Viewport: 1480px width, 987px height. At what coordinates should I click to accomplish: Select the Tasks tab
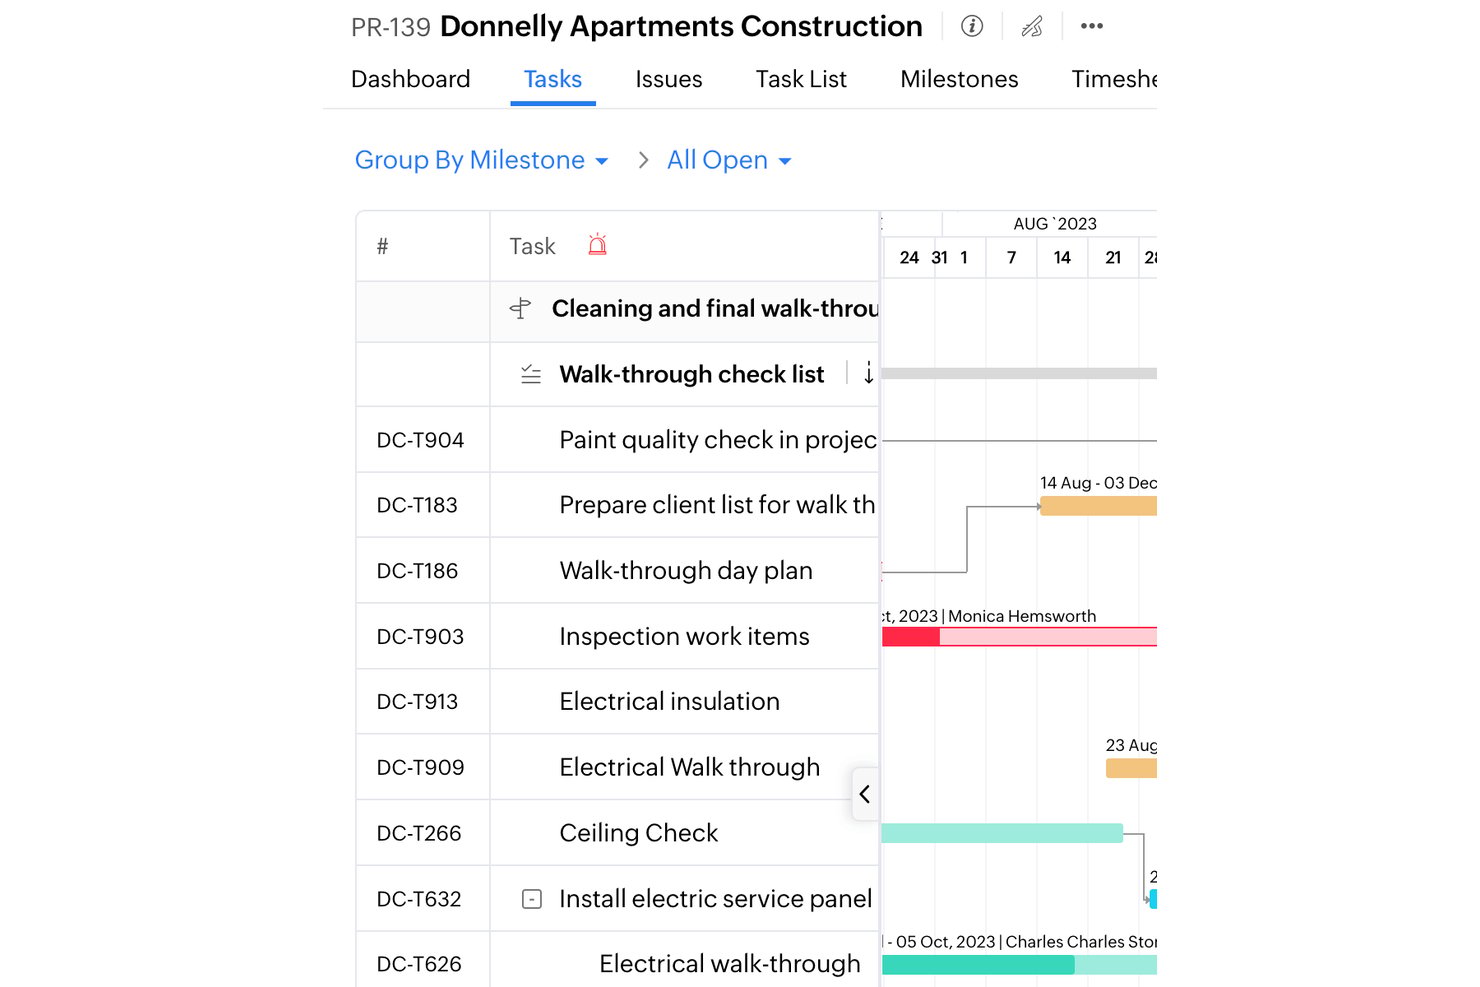(x=553, y=79)
